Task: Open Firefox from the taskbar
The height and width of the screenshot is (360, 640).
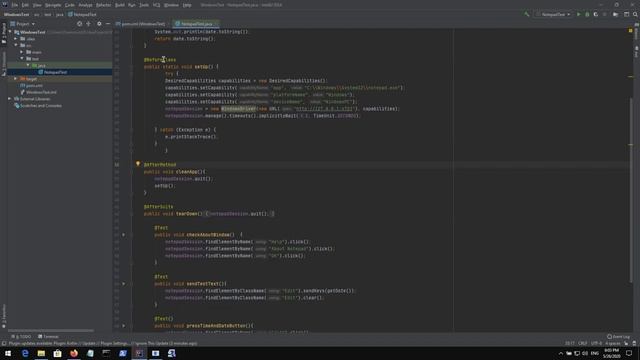Action: pos(74,353)
